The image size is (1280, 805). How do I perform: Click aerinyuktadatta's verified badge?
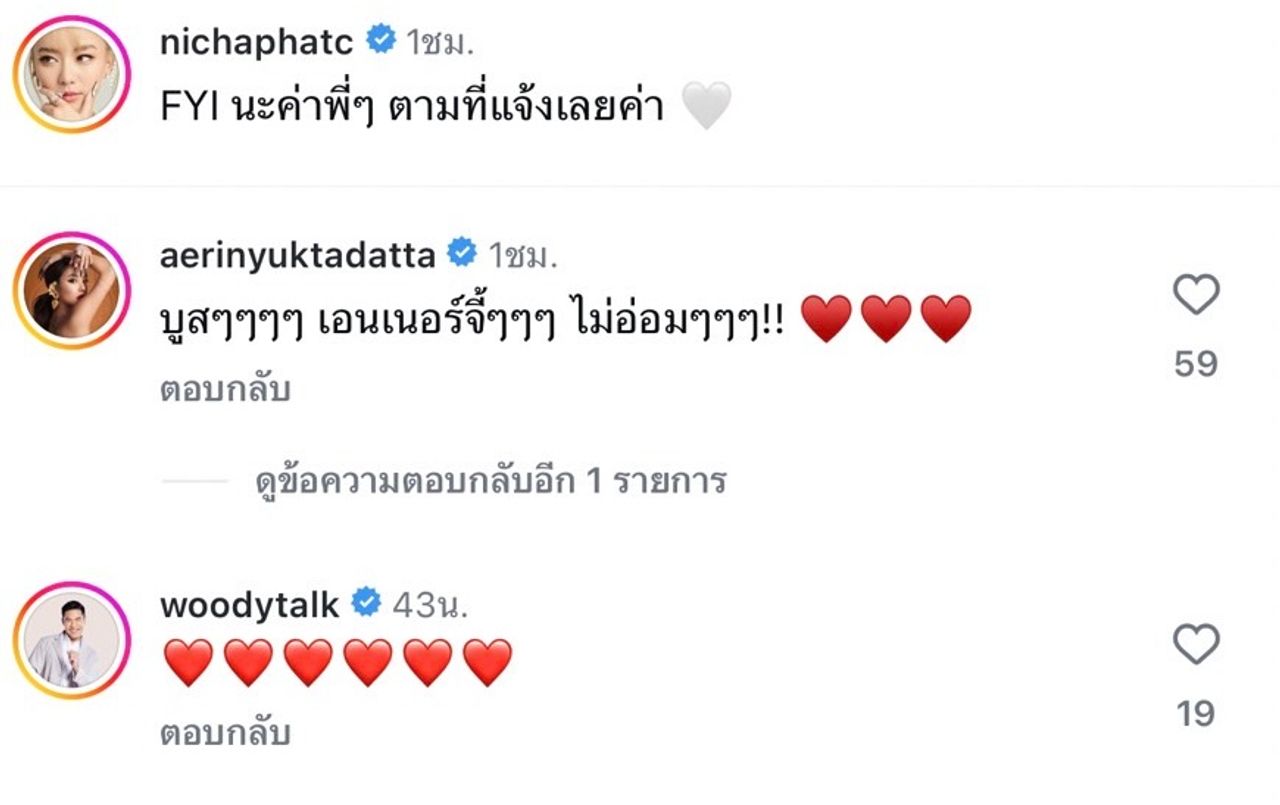point(461,255)
